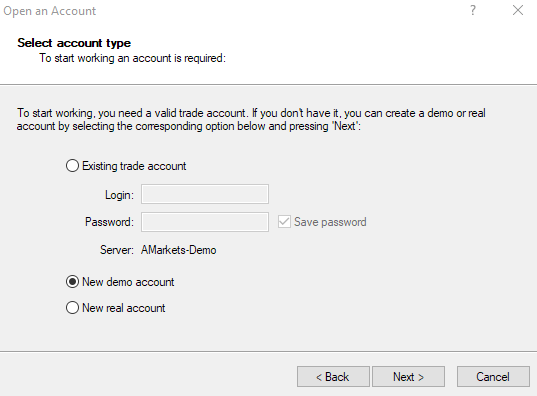The height and width of the screenshot is (396, 537).
Task: Click the valid trade account instruction paragraph
Action: coord(251,120)
